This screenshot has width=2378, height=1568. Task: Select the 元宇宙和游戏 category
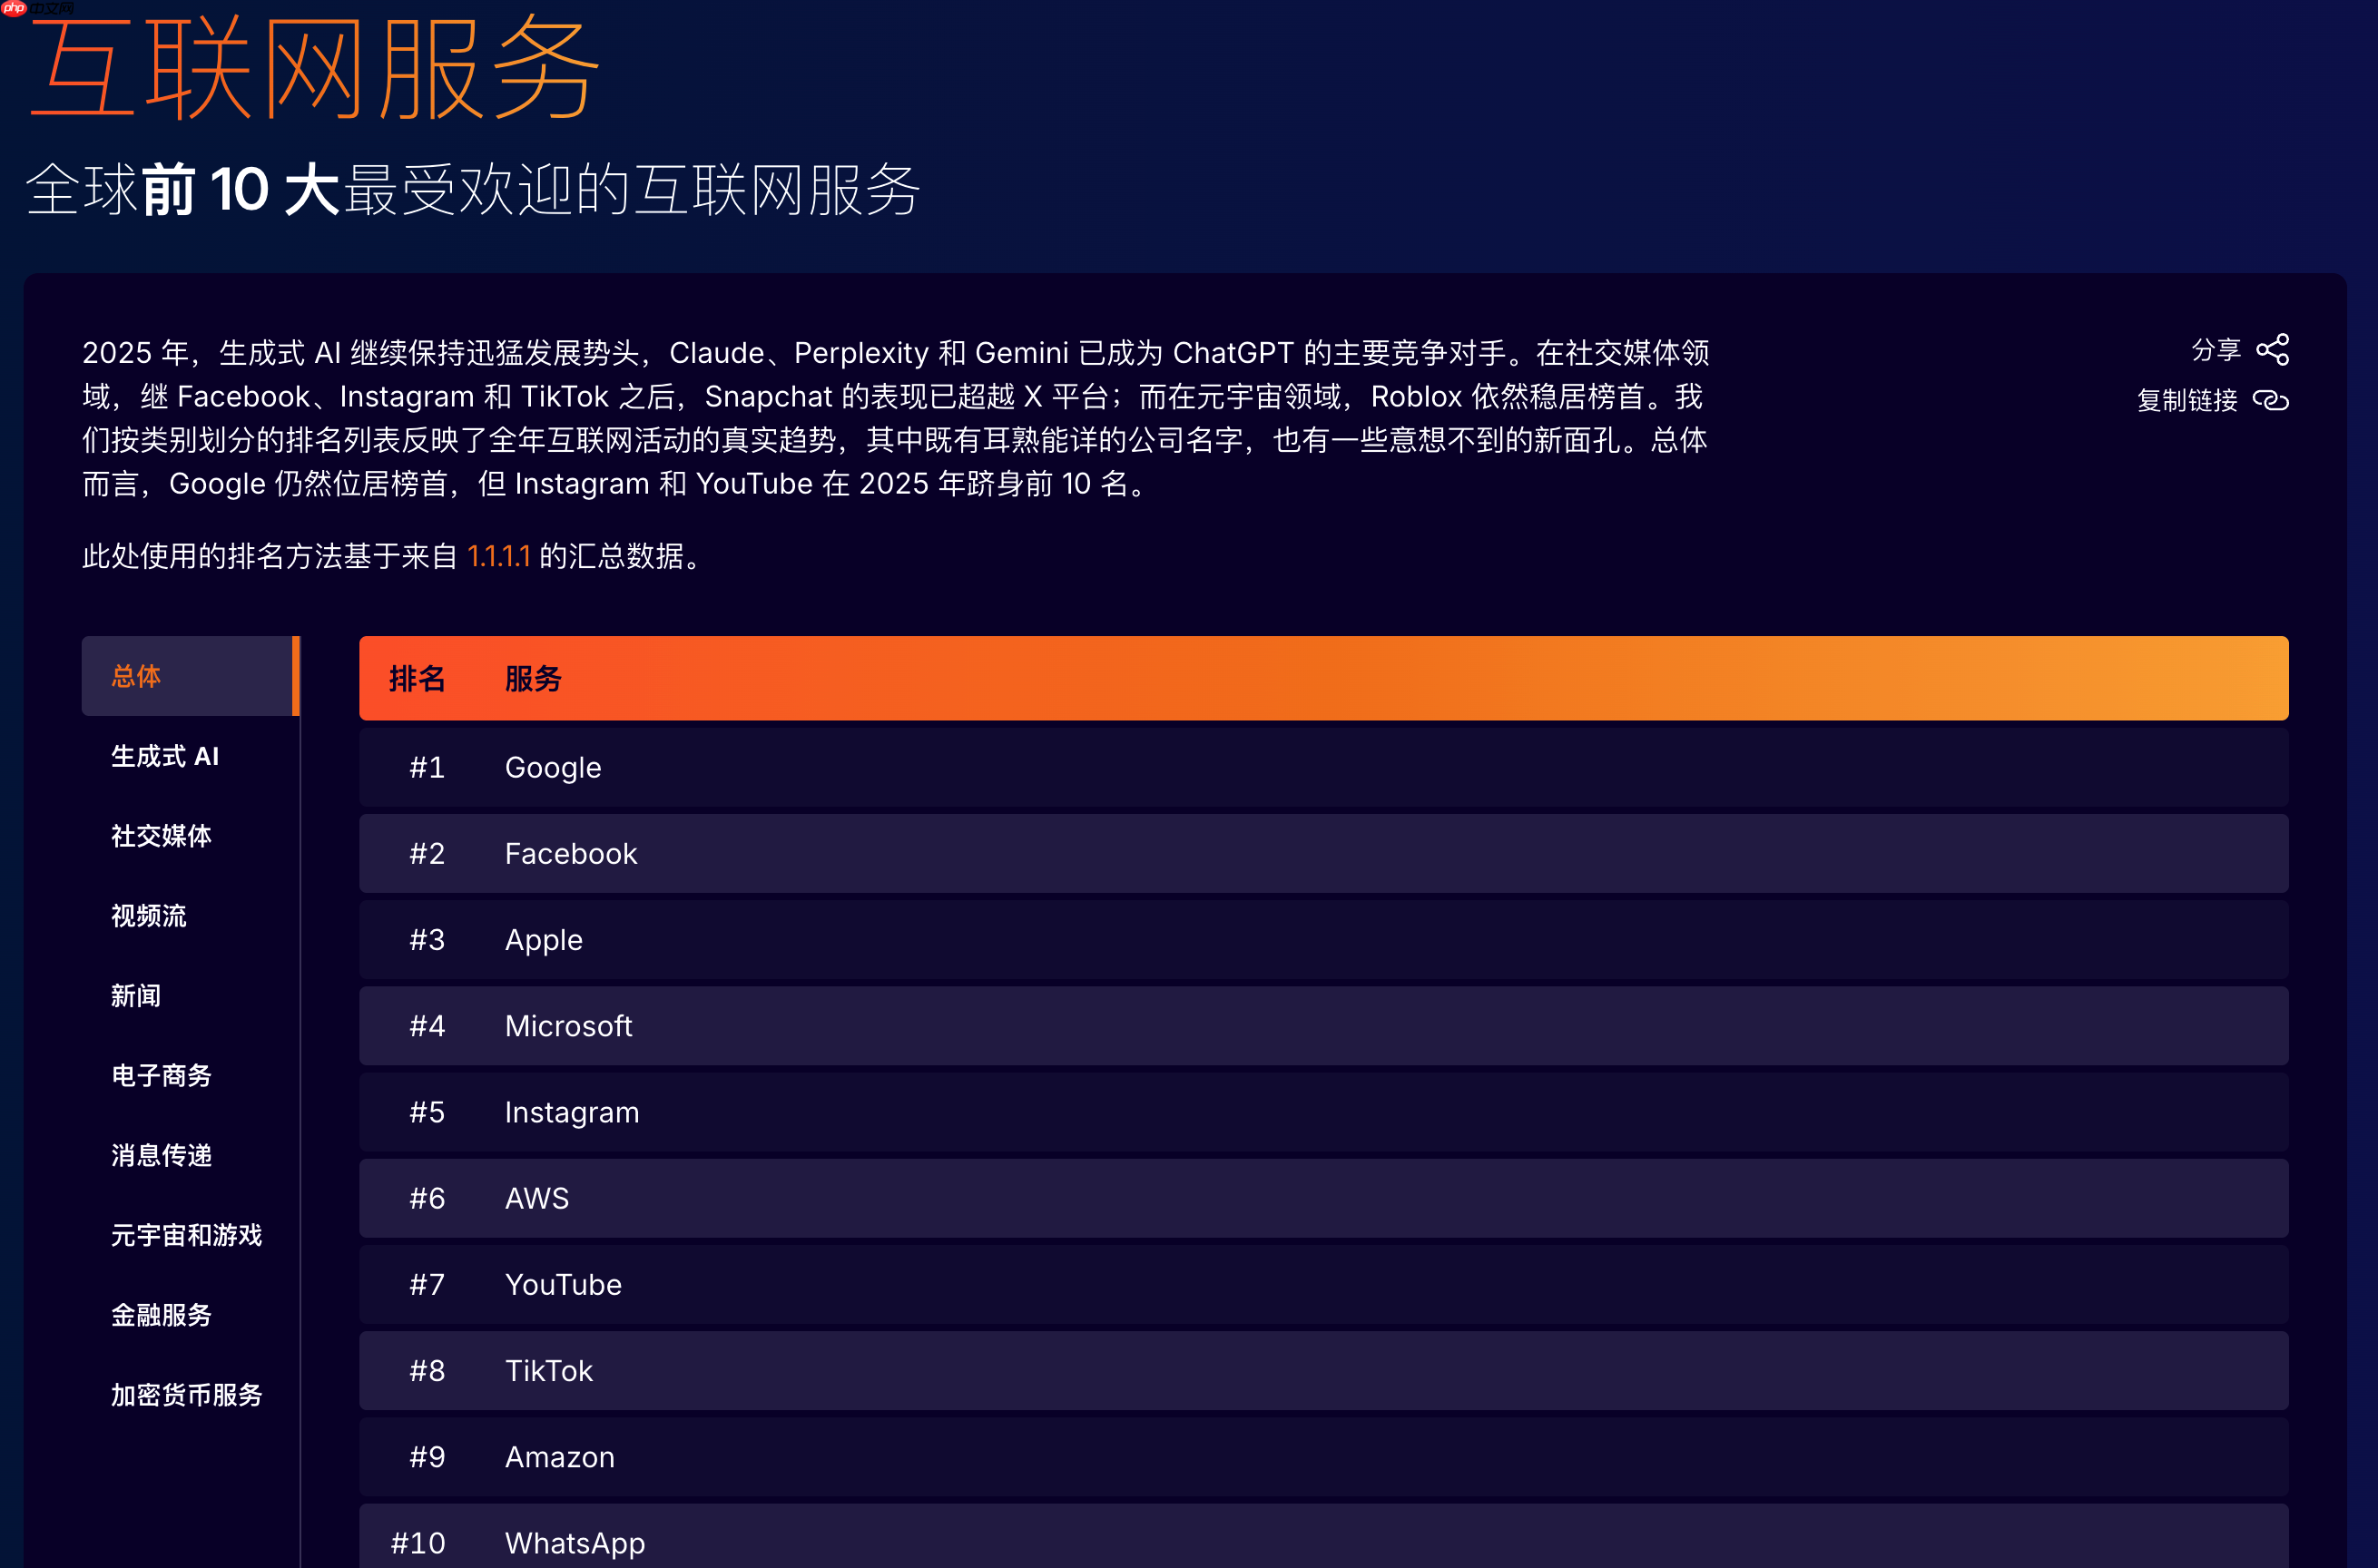coord(187,1236)
